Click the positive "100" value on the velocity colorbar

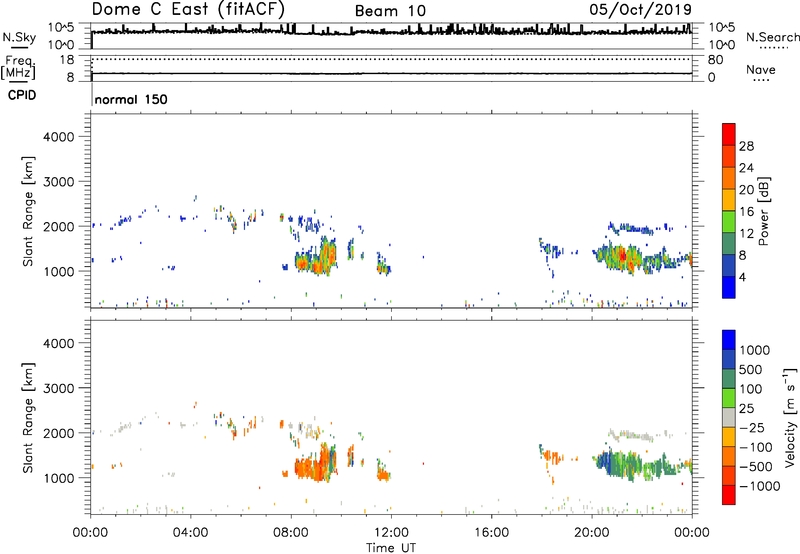coord(751,389)
